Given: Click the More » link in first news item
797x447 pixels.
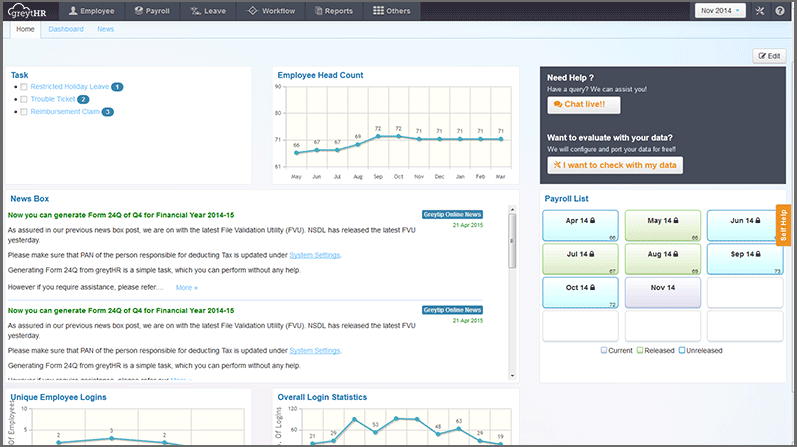Looking at the screenshot, I should click(187, 288).
